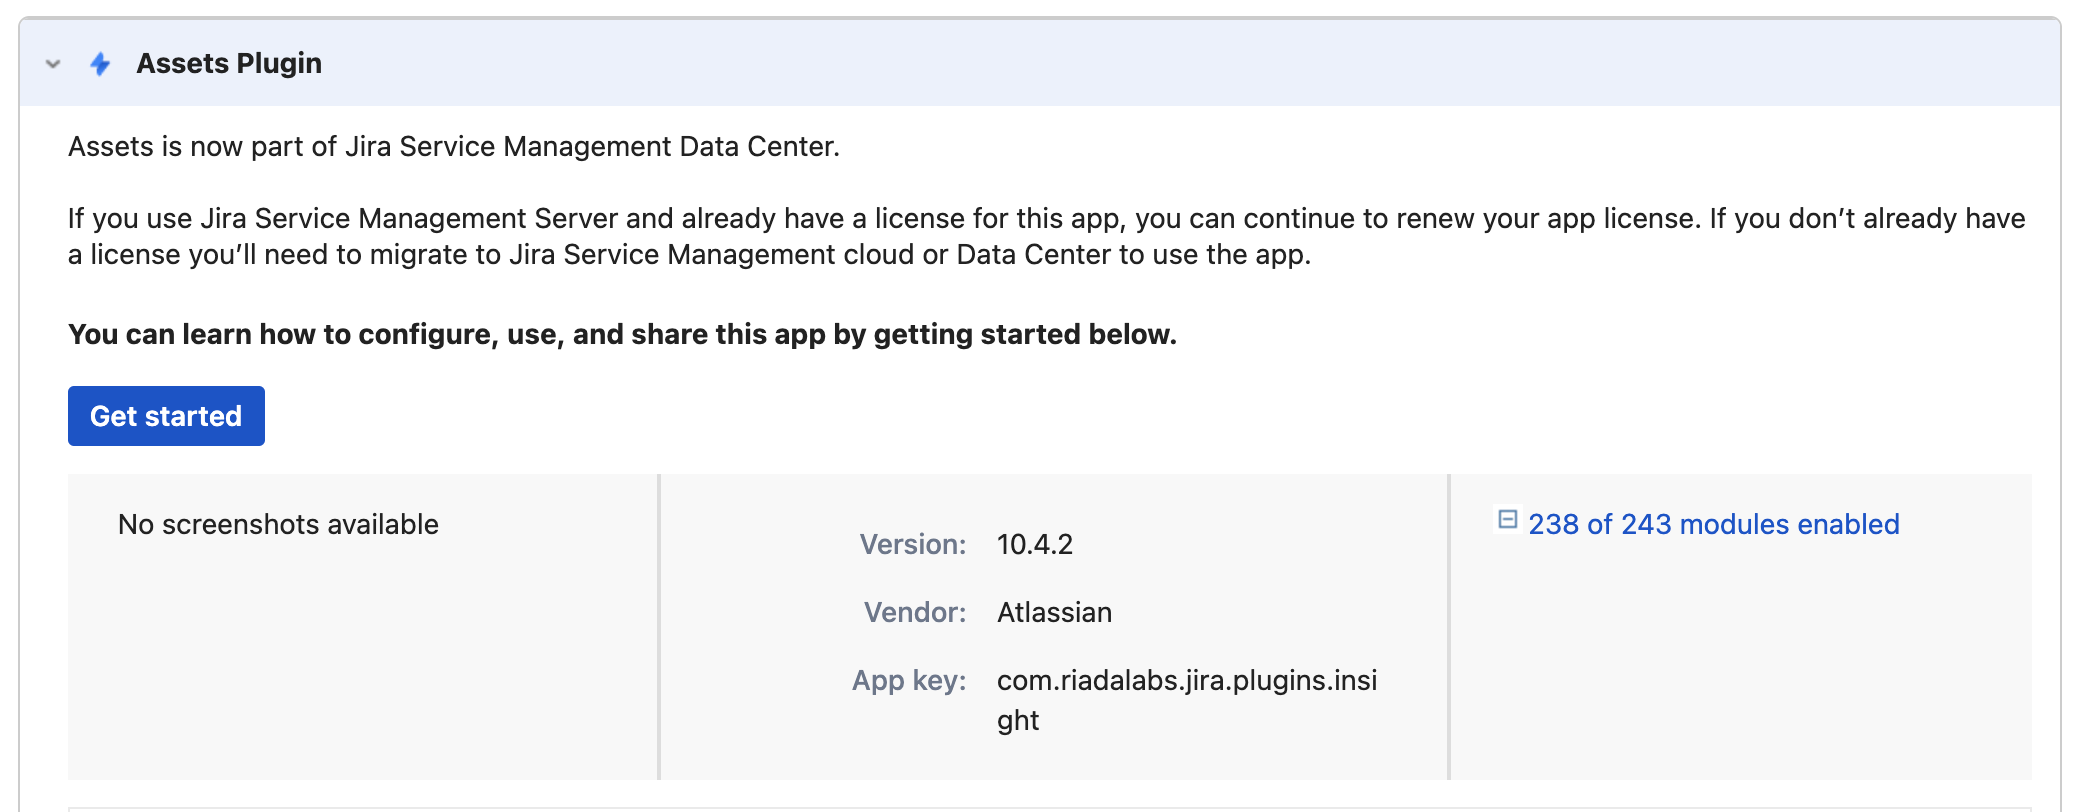Click the No screenshots available text

point(278,524)
